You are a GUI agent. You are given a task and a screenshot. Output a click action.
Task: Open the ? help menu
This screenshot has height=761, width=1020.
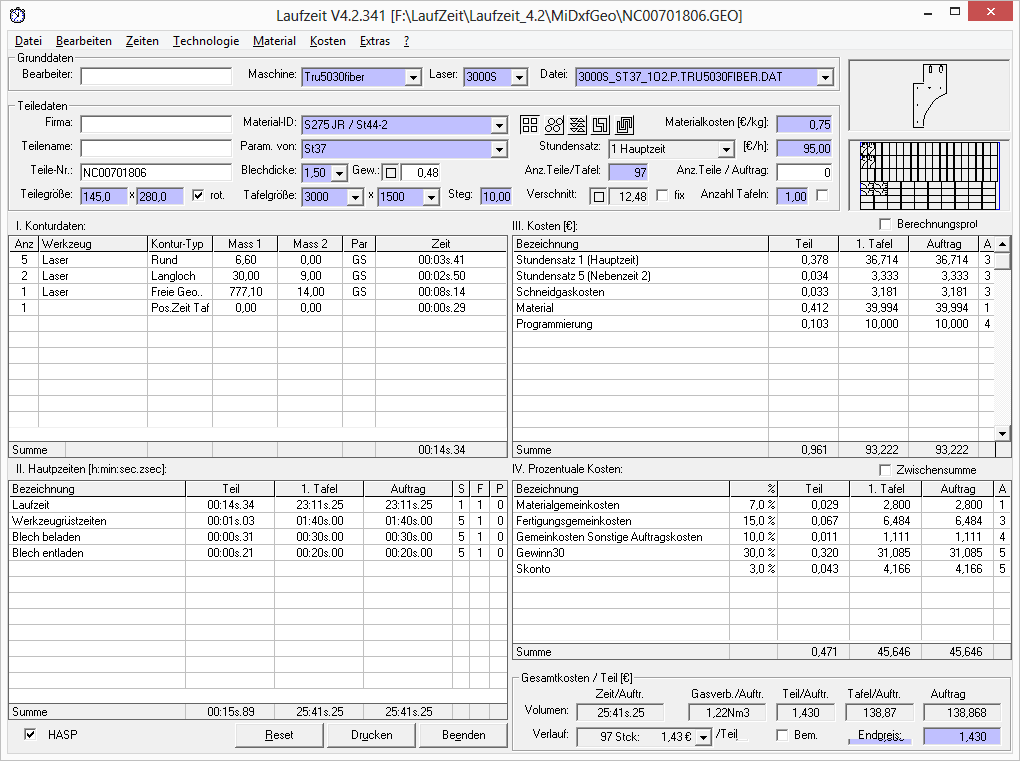407,41
